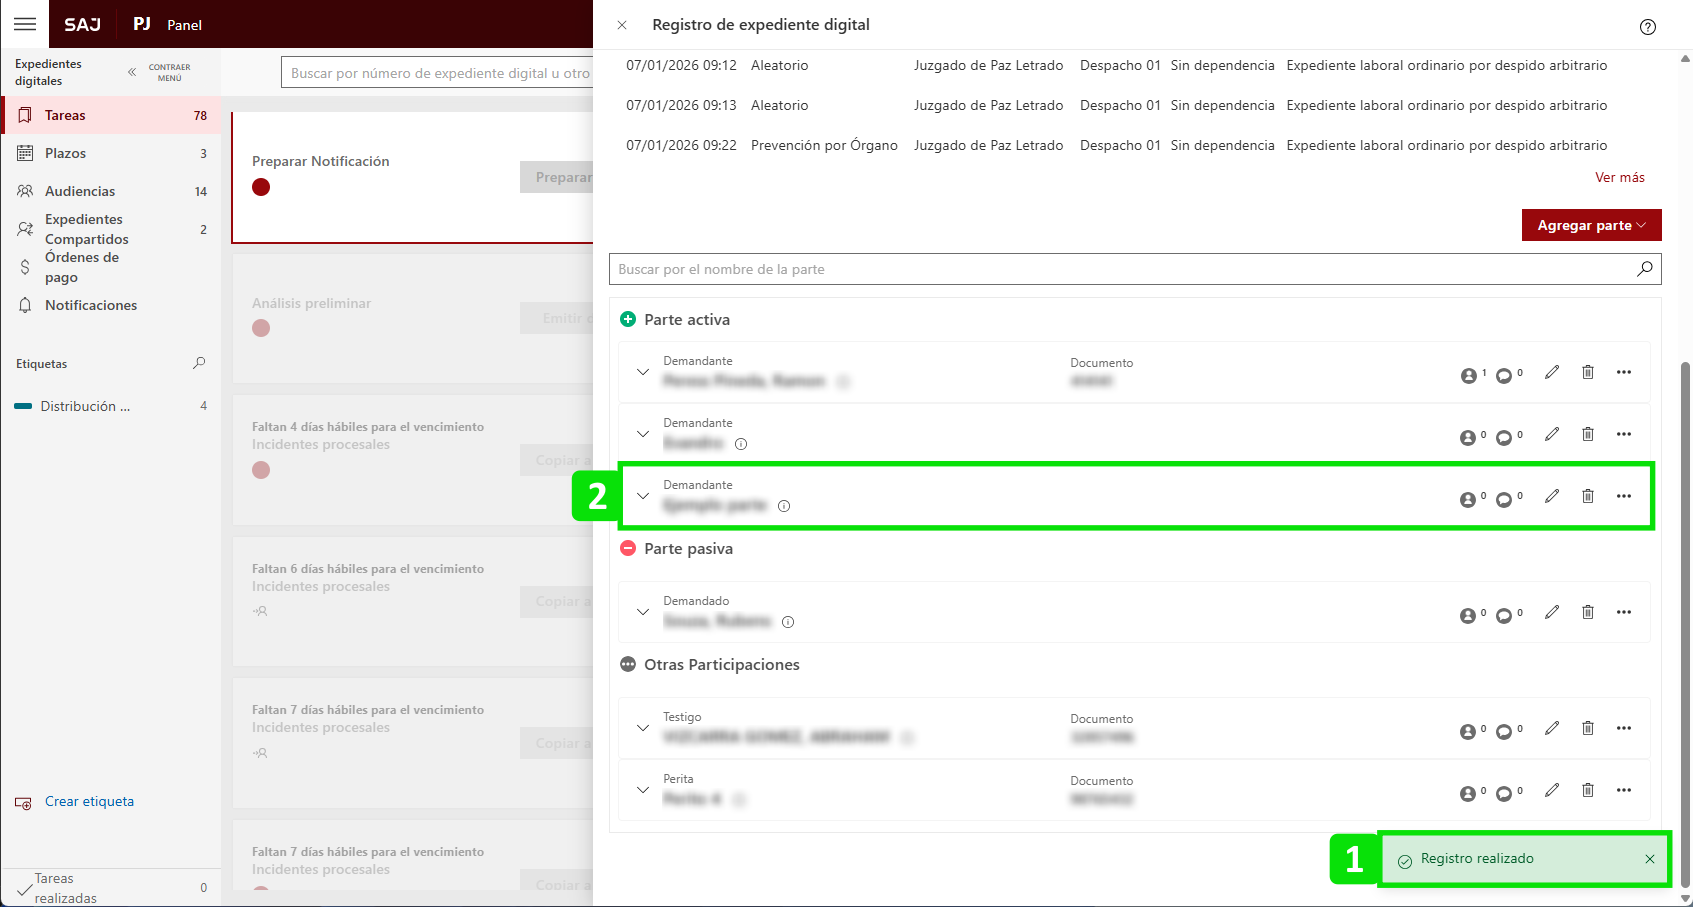Delete the Demandado party with trash icon
The image size is (1693, 907).
pyautogui.click(x=1587, y=612)
